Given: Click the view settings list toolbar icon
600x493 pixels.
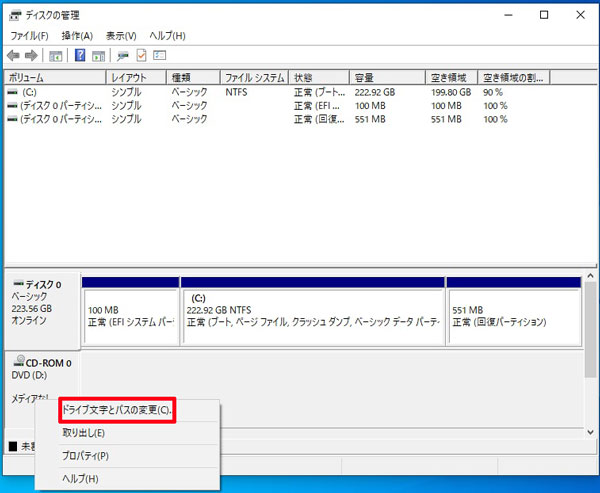Looking at the screenshot, I should pos(158,56).
